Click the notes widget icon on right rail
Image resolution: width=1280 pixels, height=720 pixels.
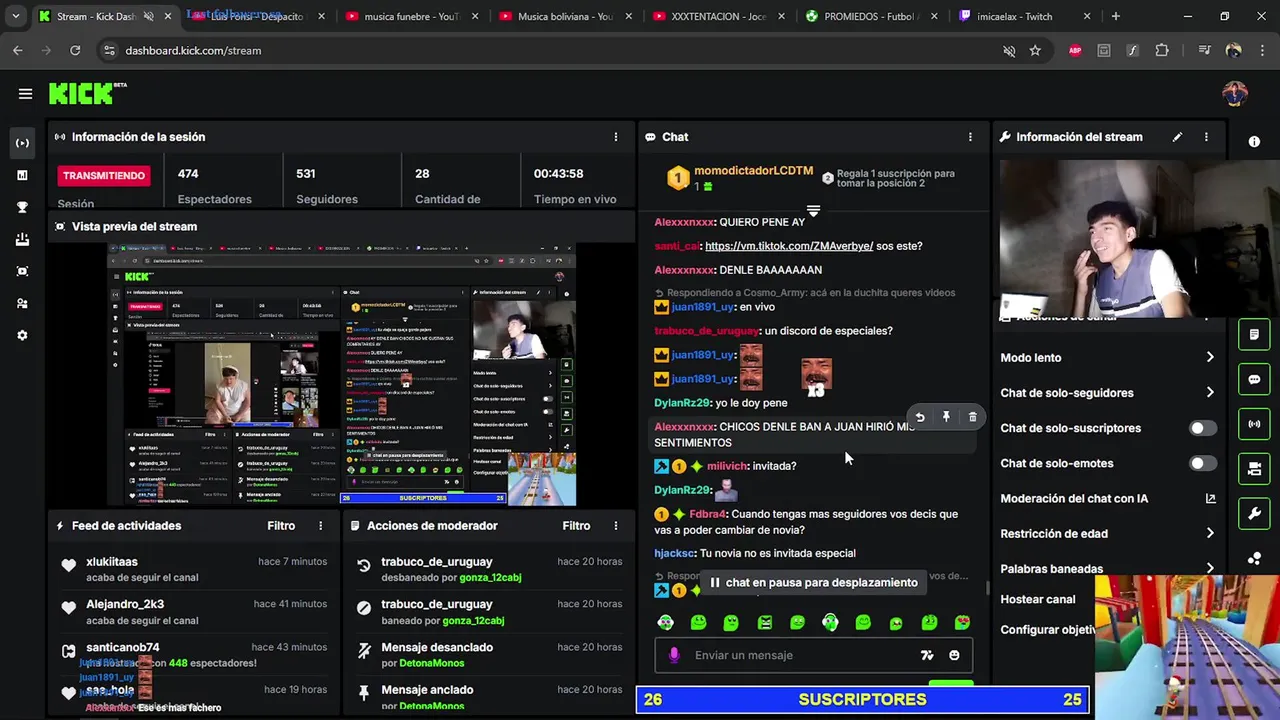(x=1254, y=334)
